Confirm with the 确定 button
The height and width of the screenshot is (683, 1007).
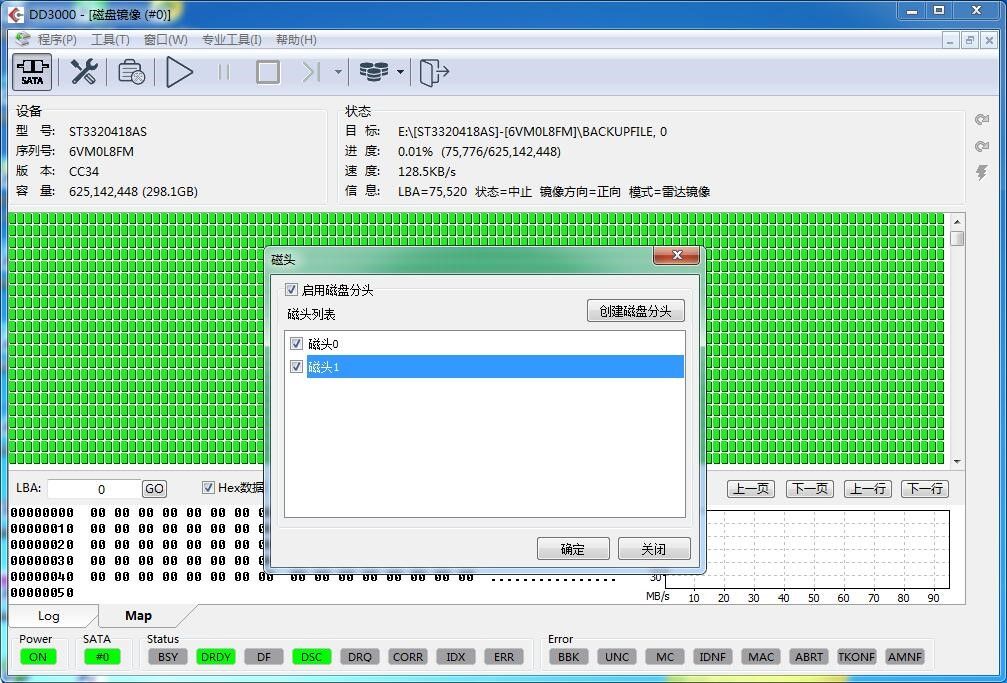pos(573,549)
